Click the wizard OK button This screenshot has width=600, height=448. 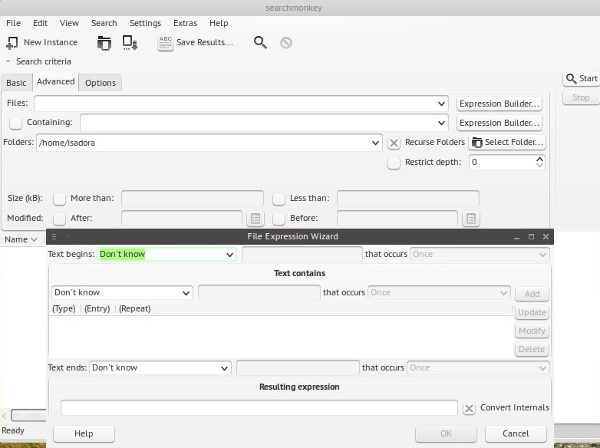[x=446, y=434]
